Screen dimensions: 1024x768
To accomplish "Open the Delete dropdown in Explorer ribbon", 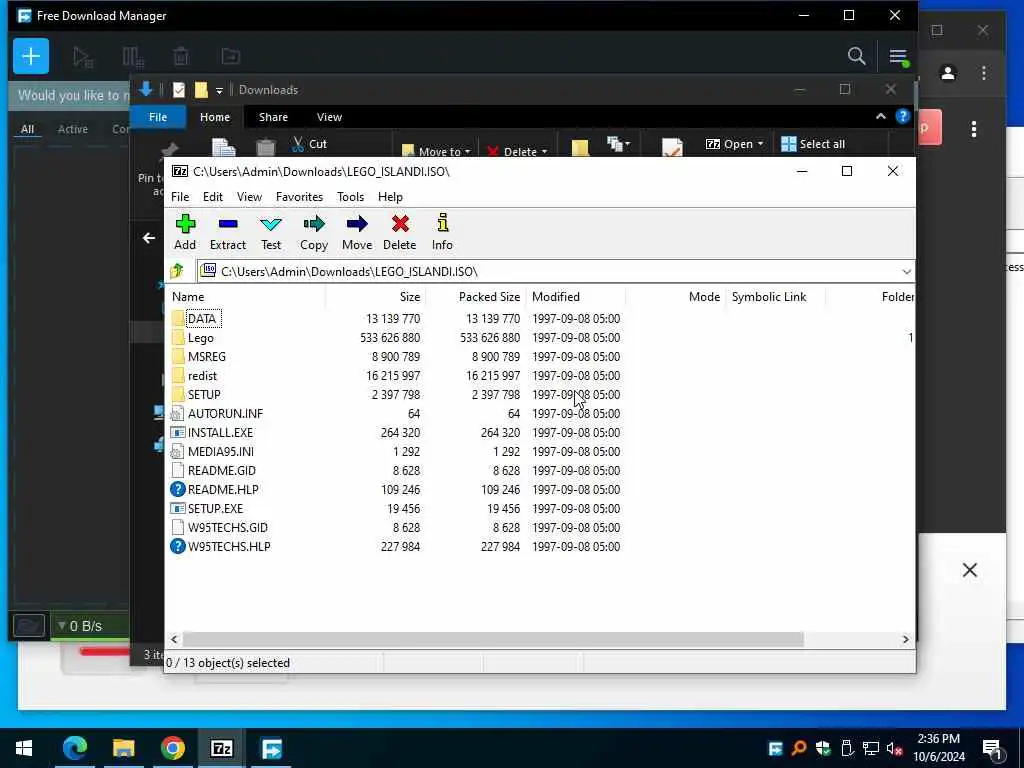I will tap(517, 151).
